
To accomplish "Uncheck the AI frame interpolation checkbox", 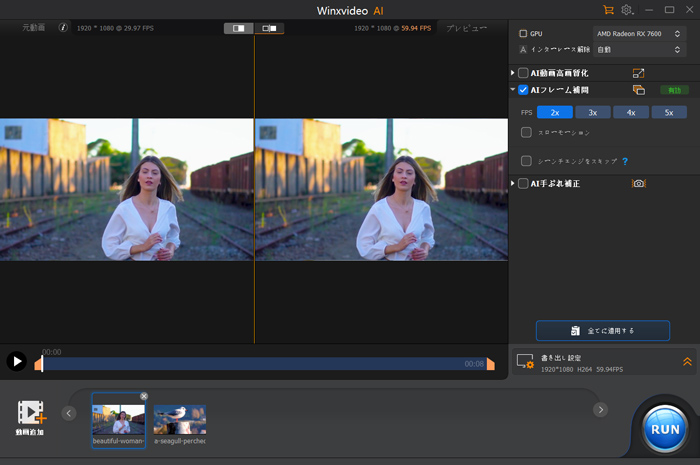I will tap(523, 90).
